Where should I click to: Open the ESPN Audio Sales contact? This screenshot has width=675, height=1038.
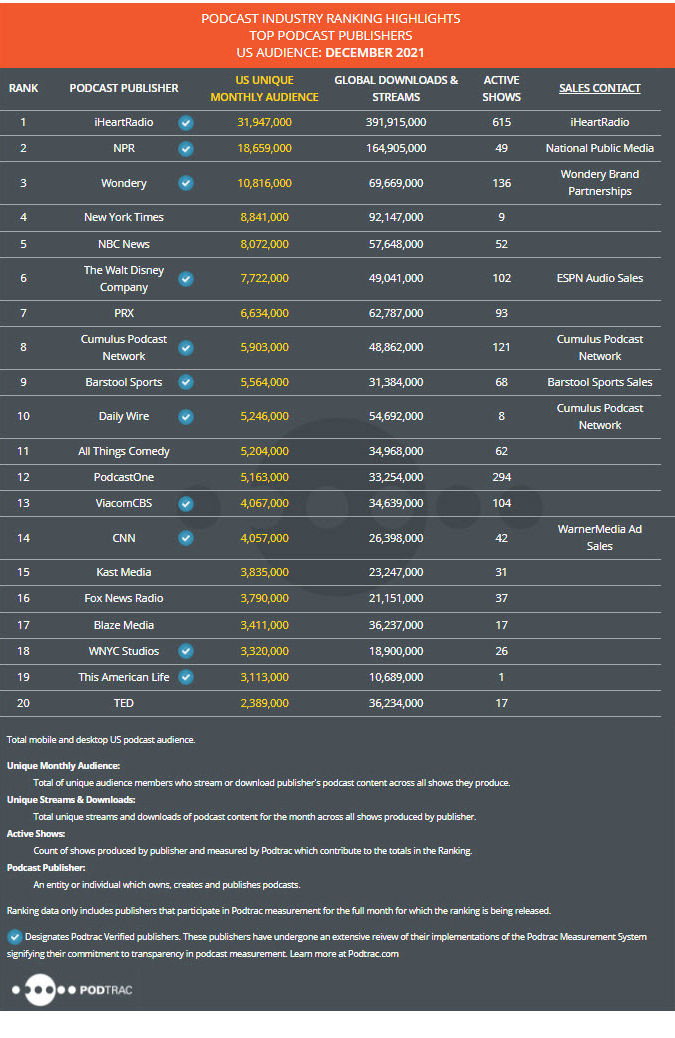[x=600, y=278]
